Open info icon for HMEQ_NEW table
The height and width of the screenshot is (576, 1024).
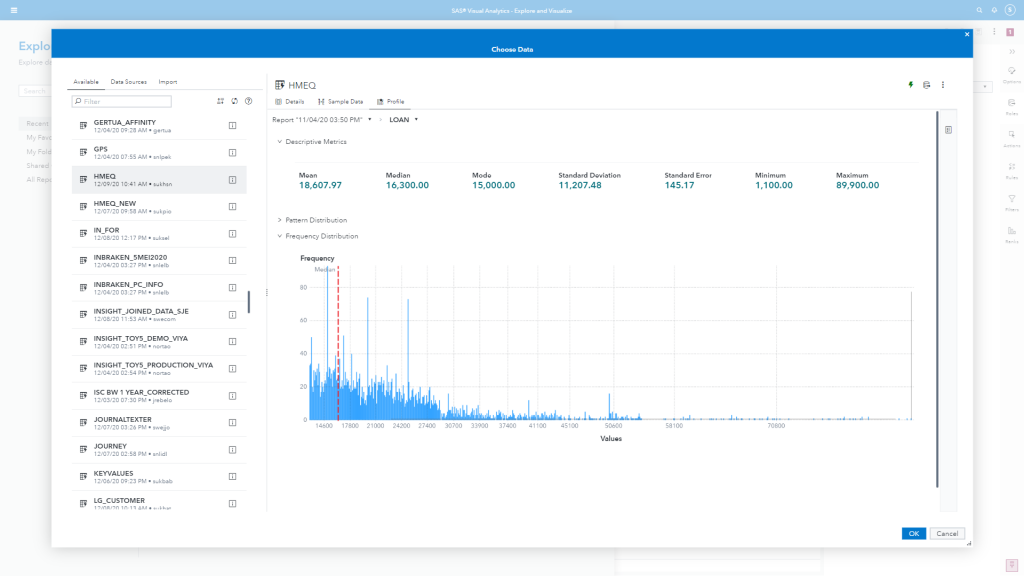pos(232,207)
